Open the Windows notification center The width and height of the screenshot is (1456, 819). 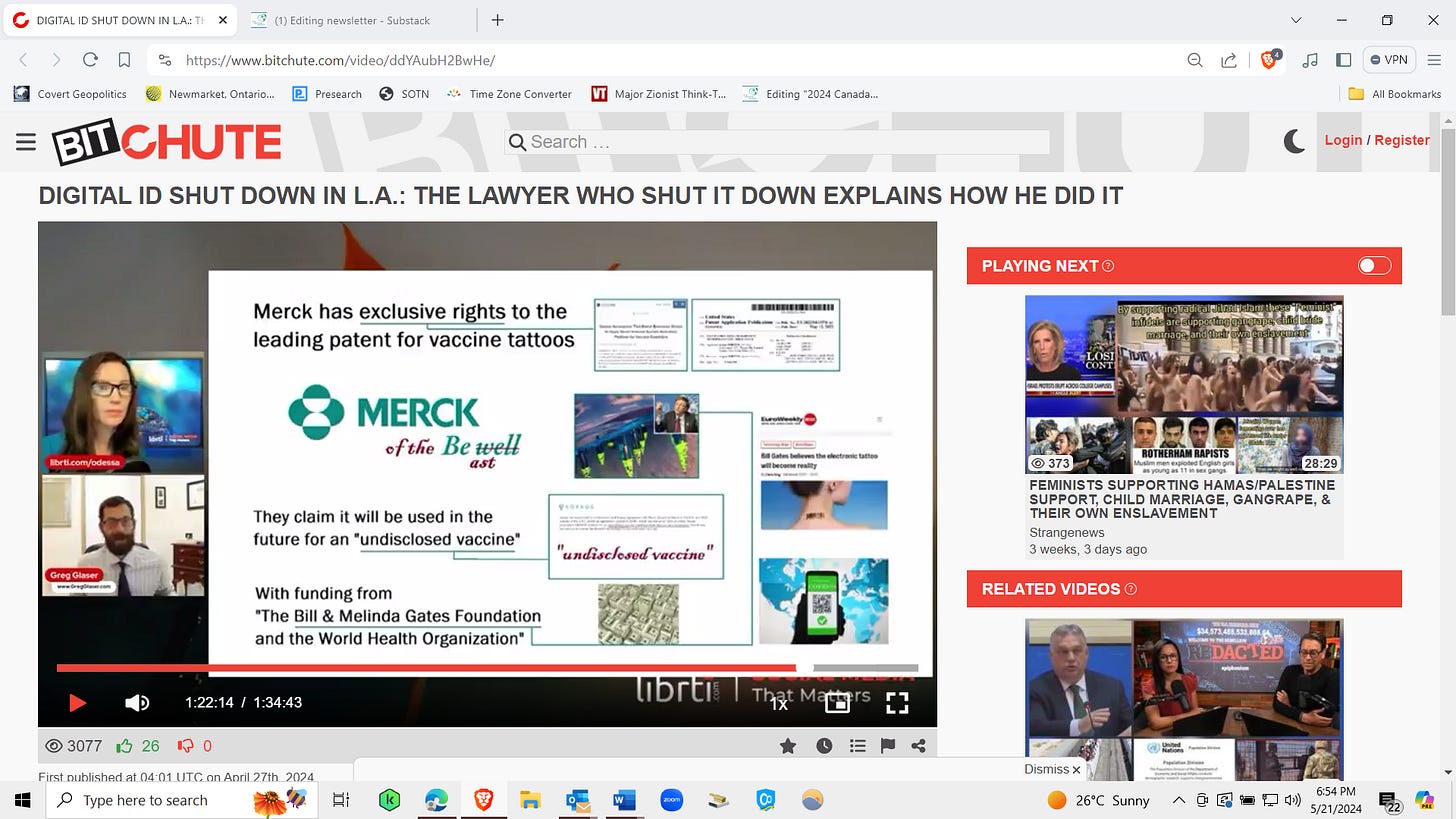click(x=1390, y=800)
